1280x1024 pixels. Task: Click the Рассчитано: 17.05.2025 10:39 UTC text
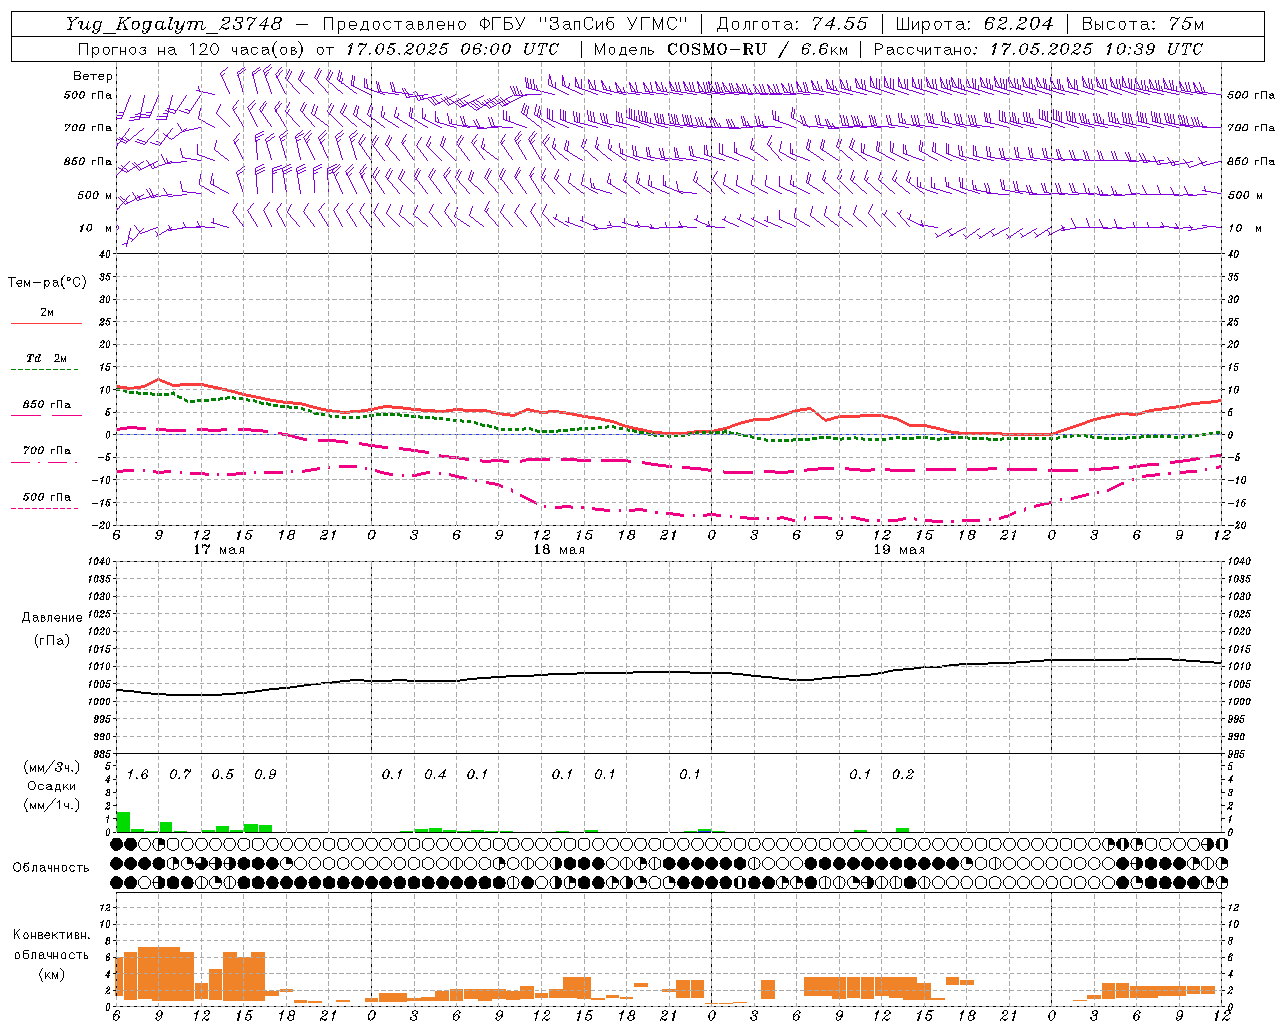(1038, 49)
